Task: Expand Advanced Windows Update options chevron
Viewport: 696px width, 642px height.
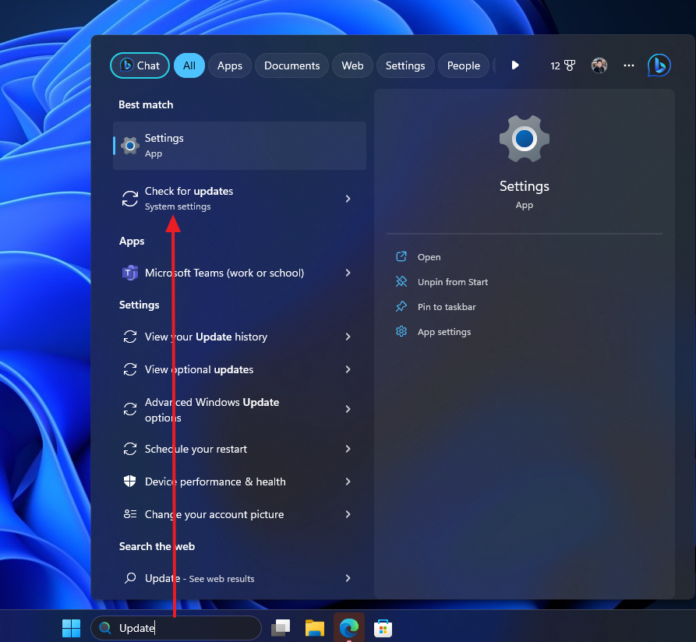Action: click(x=348, y=409)
